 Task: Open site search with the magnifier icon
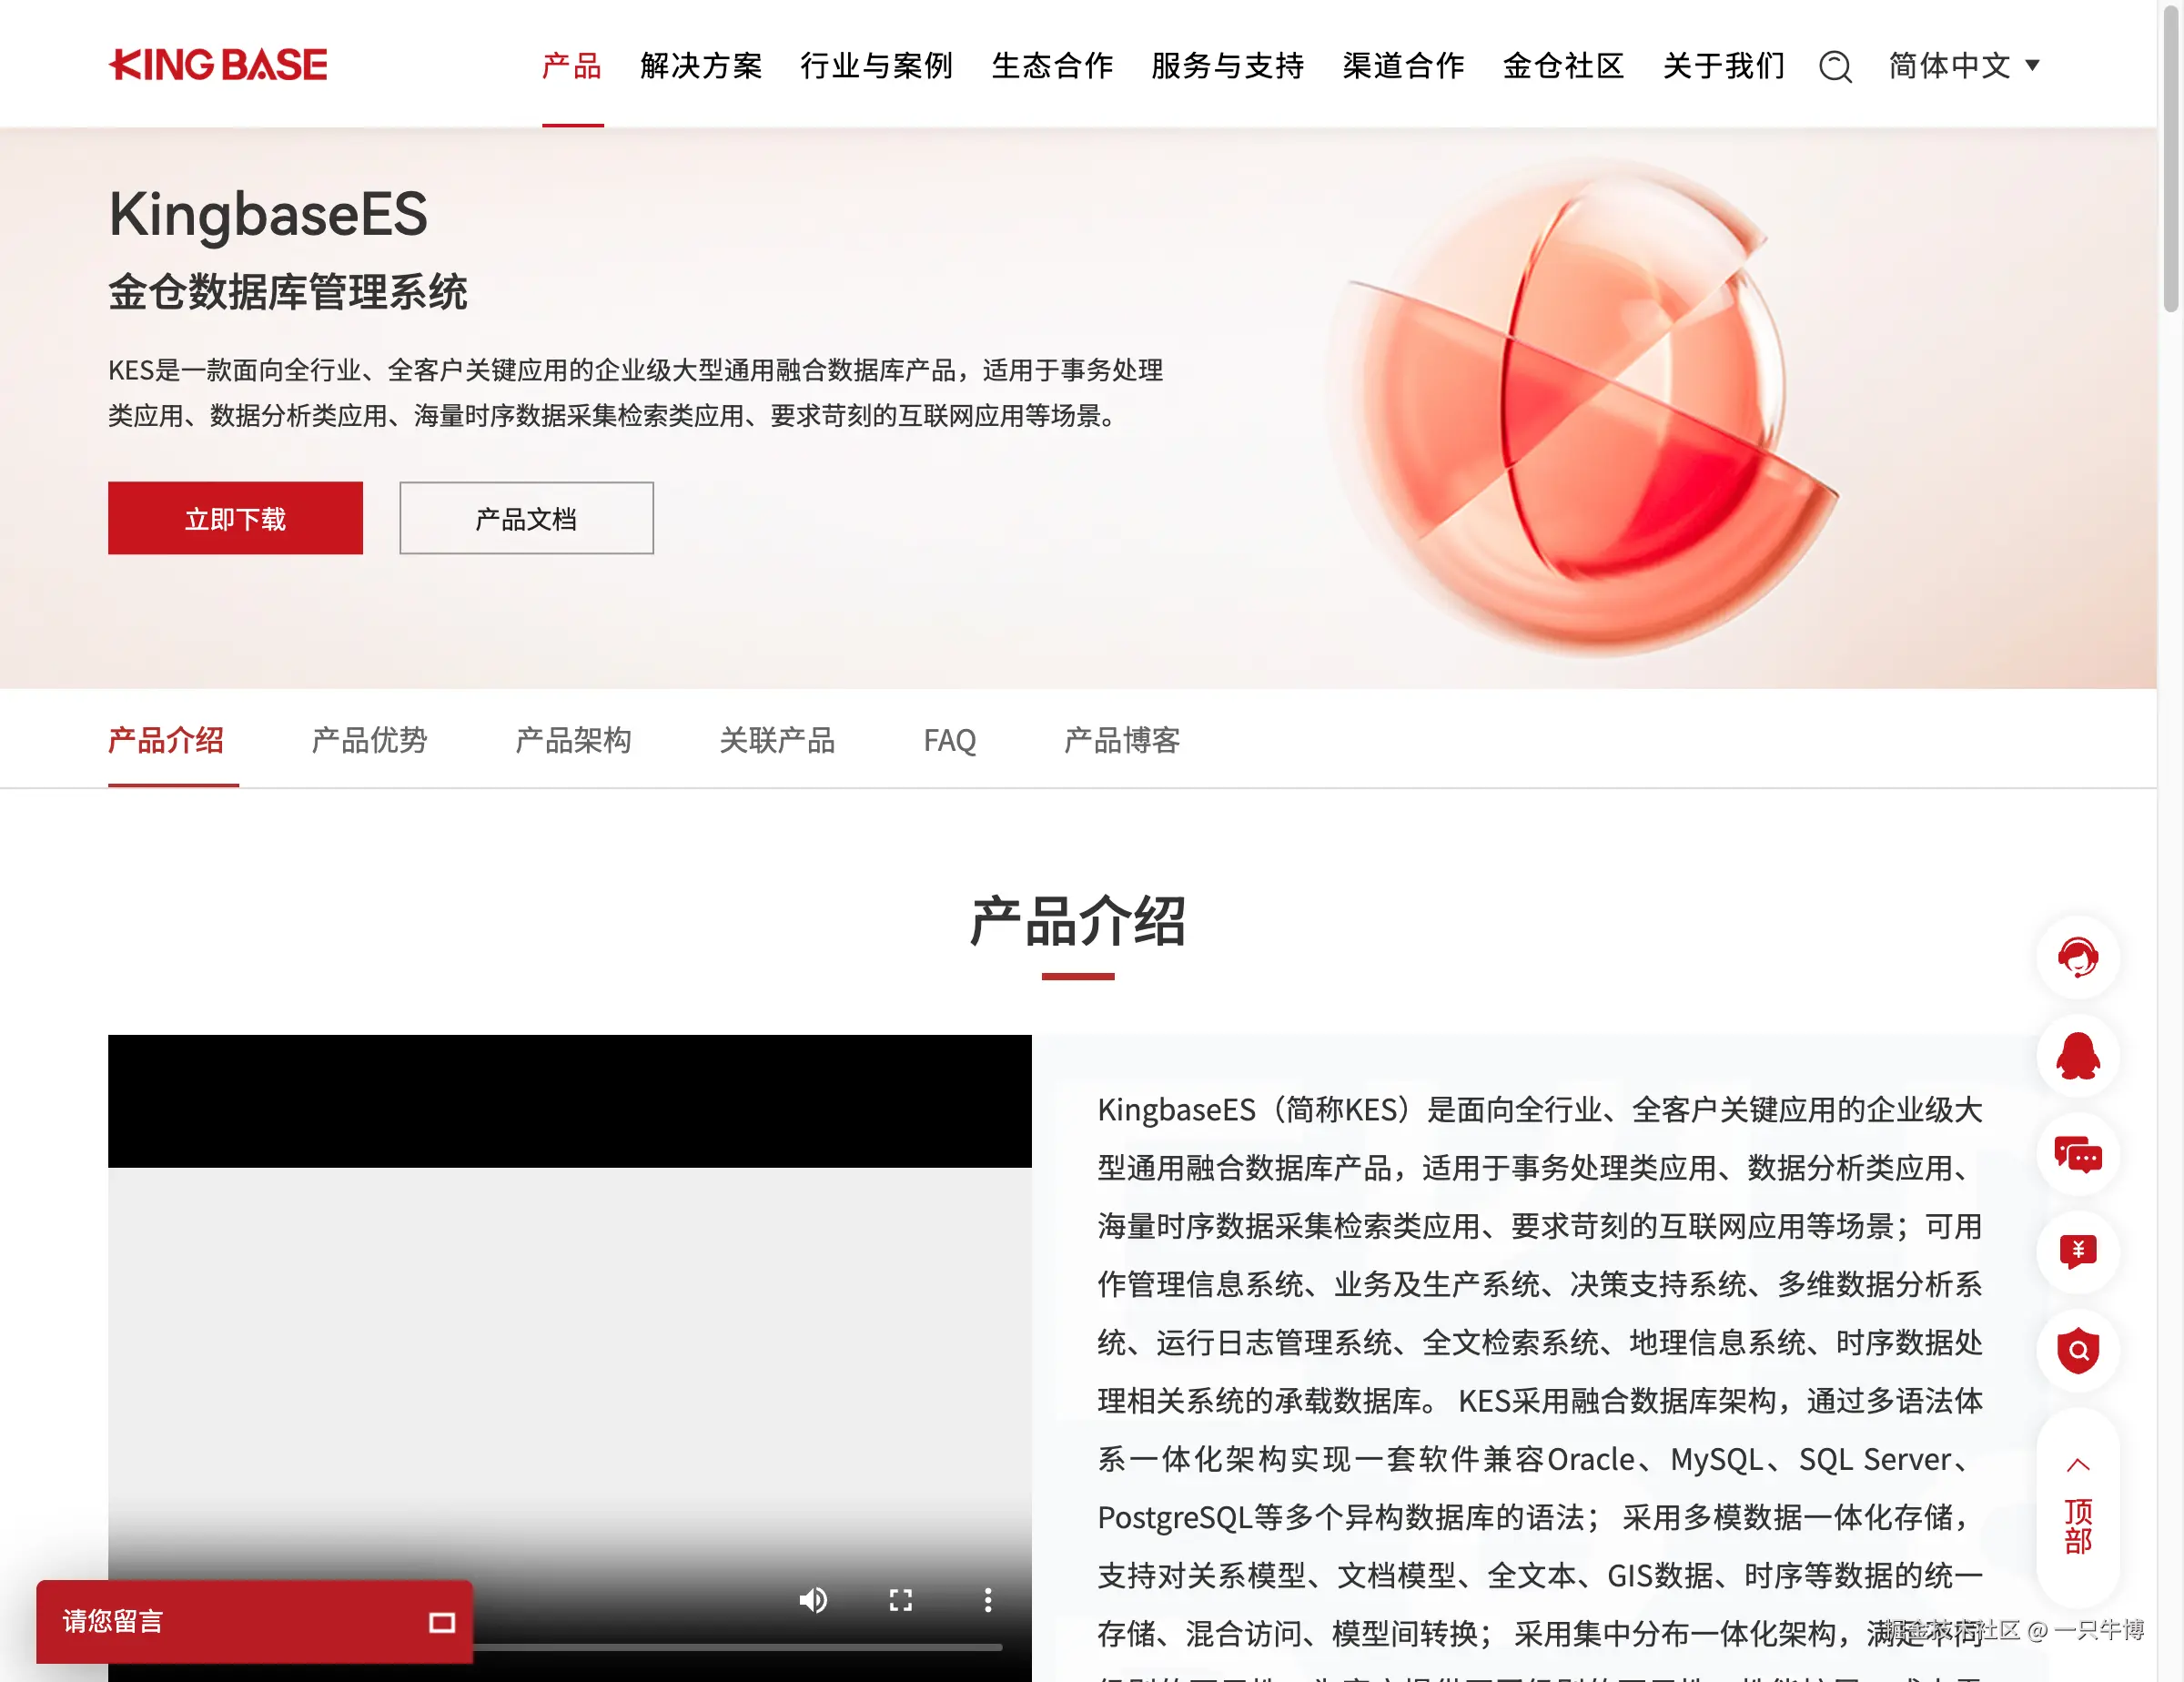[x=1835, y=66]
